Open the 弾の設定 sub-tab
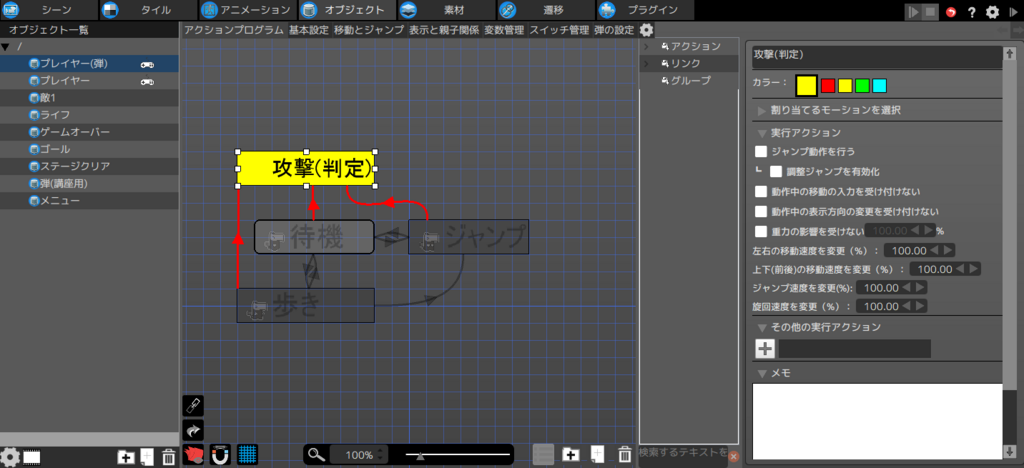 tap(614, 29)
